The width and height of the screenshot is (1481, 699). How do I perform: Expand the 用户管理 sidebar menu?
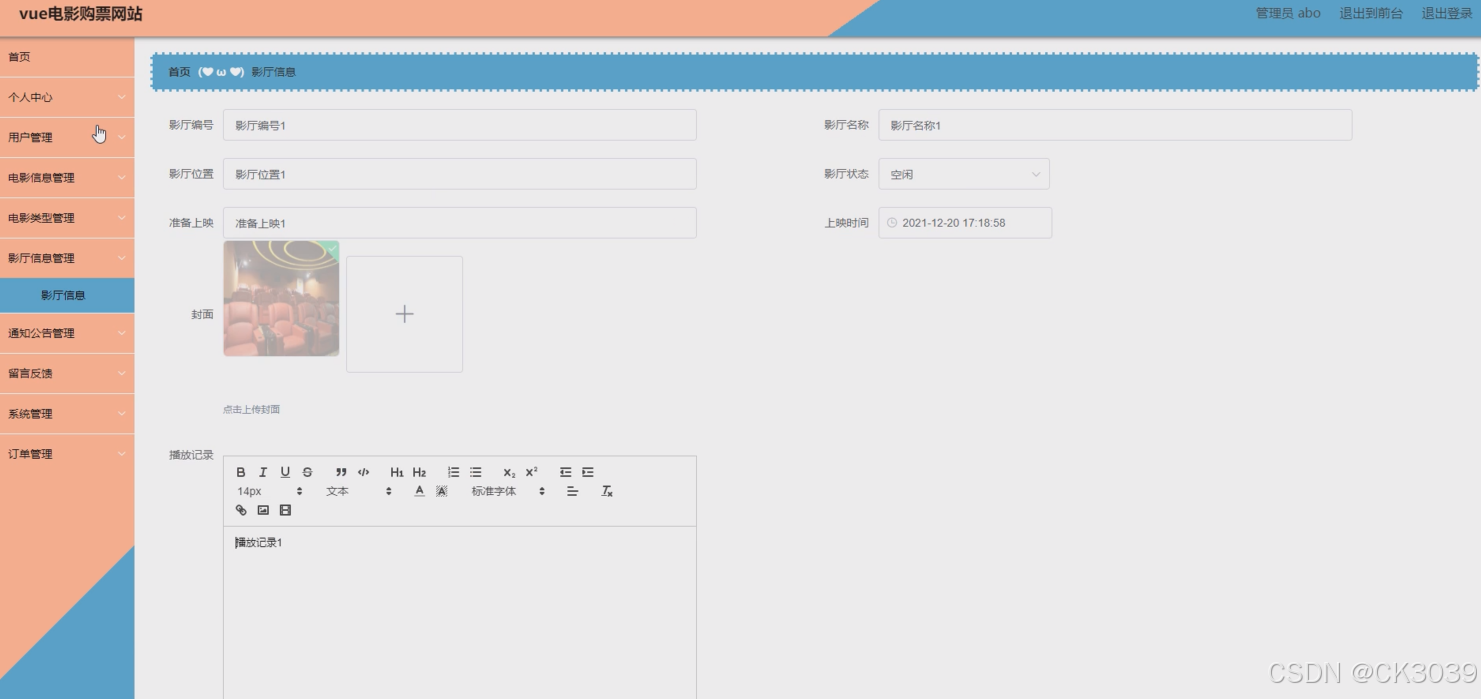click(67, 137)
